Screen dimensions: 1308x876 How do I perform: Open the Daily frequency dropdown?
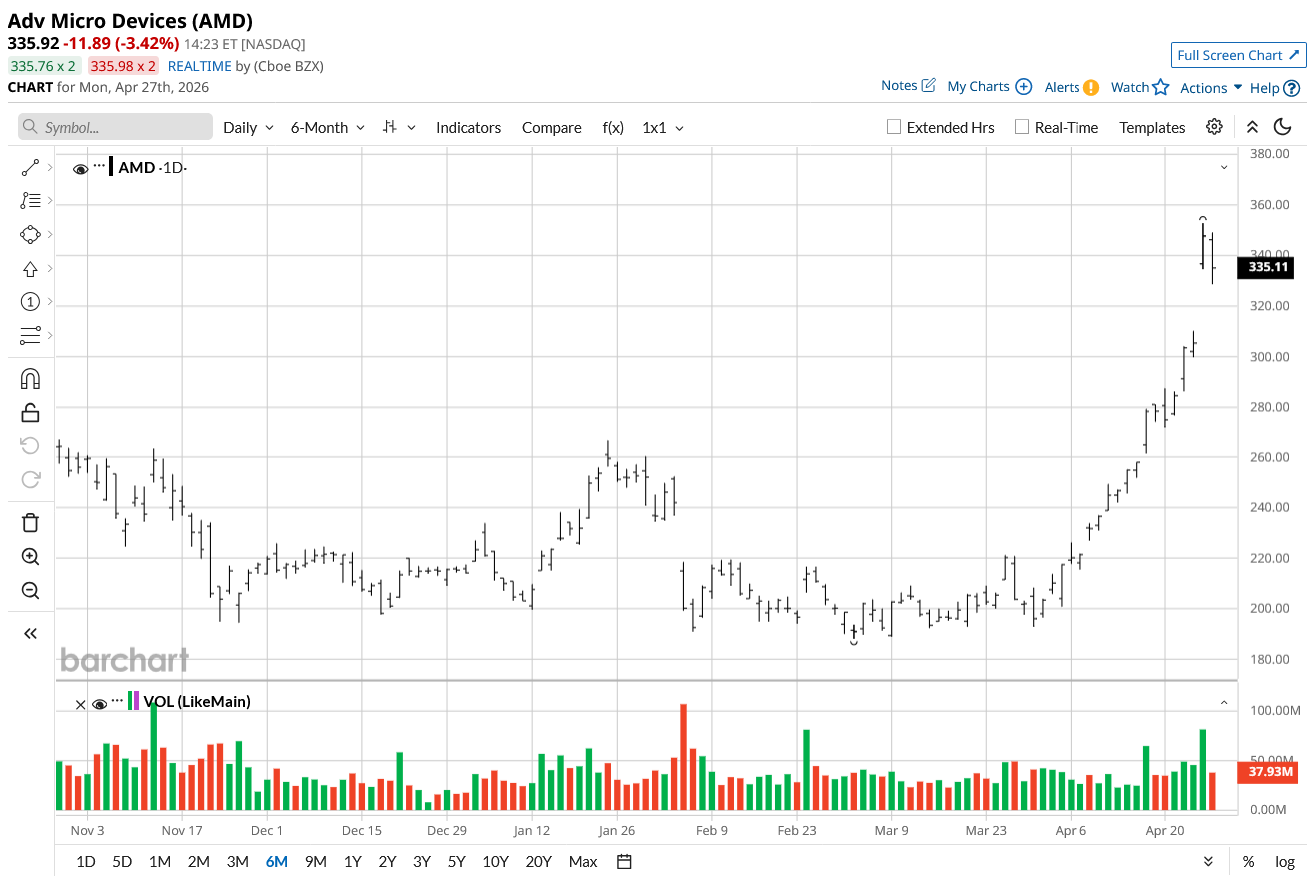pyautogui.click(x=248, y=127)
